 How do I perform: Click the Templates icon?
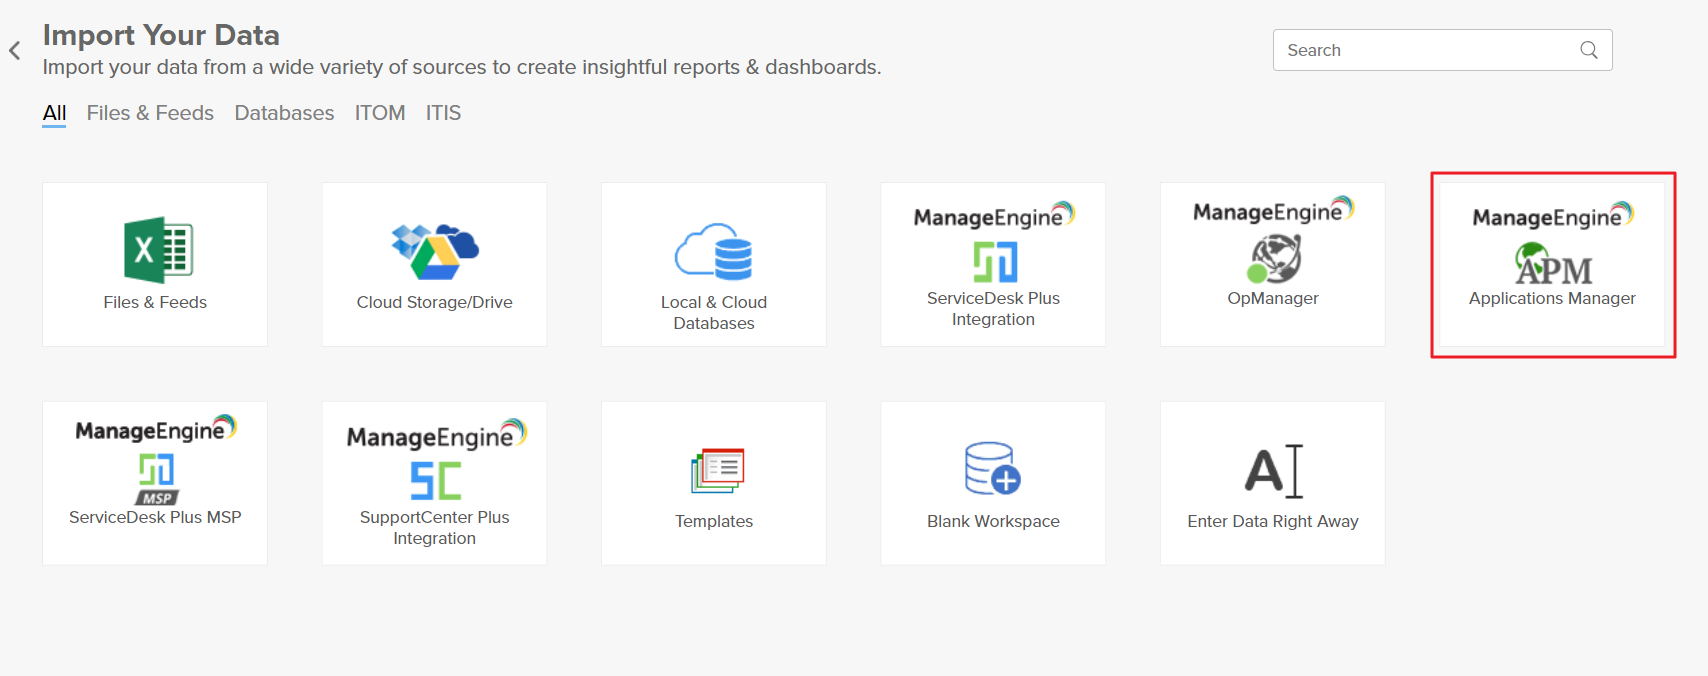(x=717, y=471)
